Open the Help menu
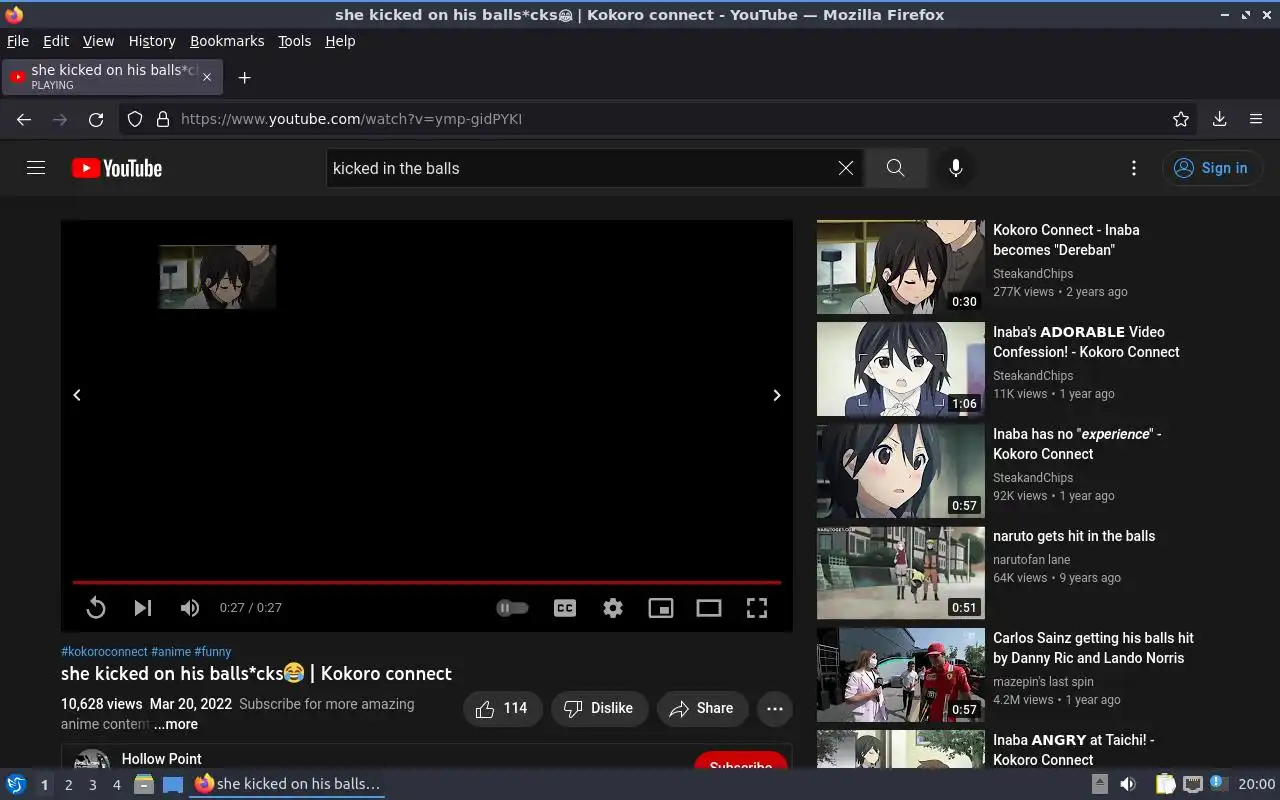The image size is (1280, 800). click(340, 41)
